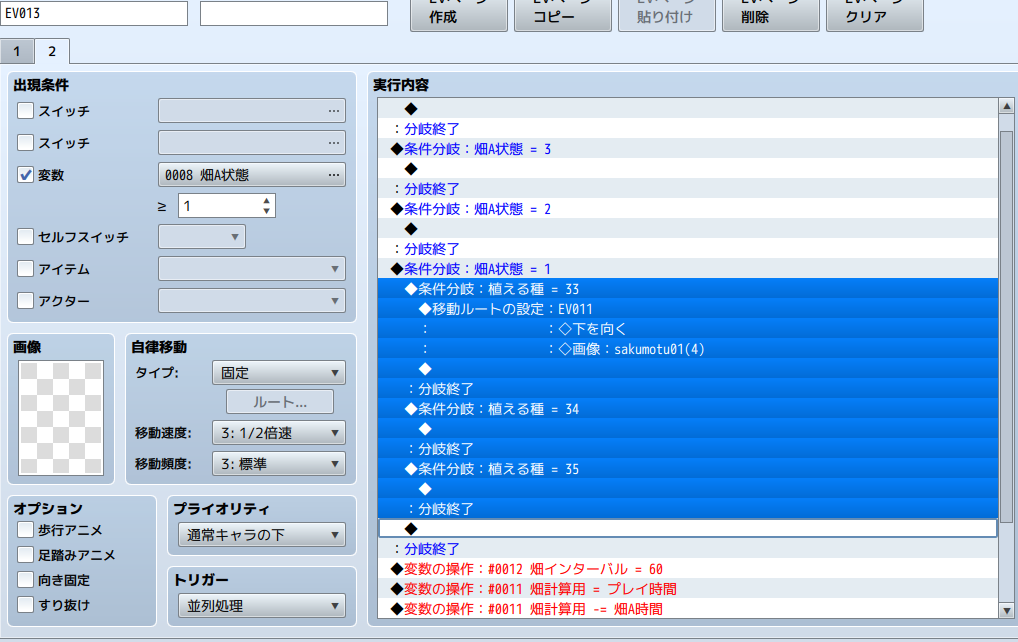Select the line 条件分岐：畑A状態 = 1

click(x=688, y=269)
